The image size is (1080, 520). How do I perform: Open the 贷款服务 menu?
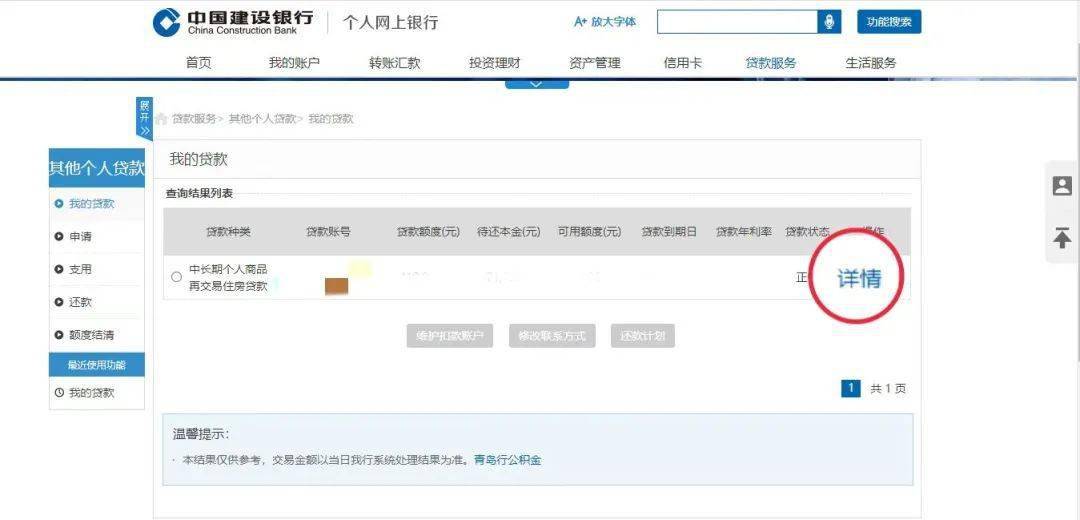point(770,63)
